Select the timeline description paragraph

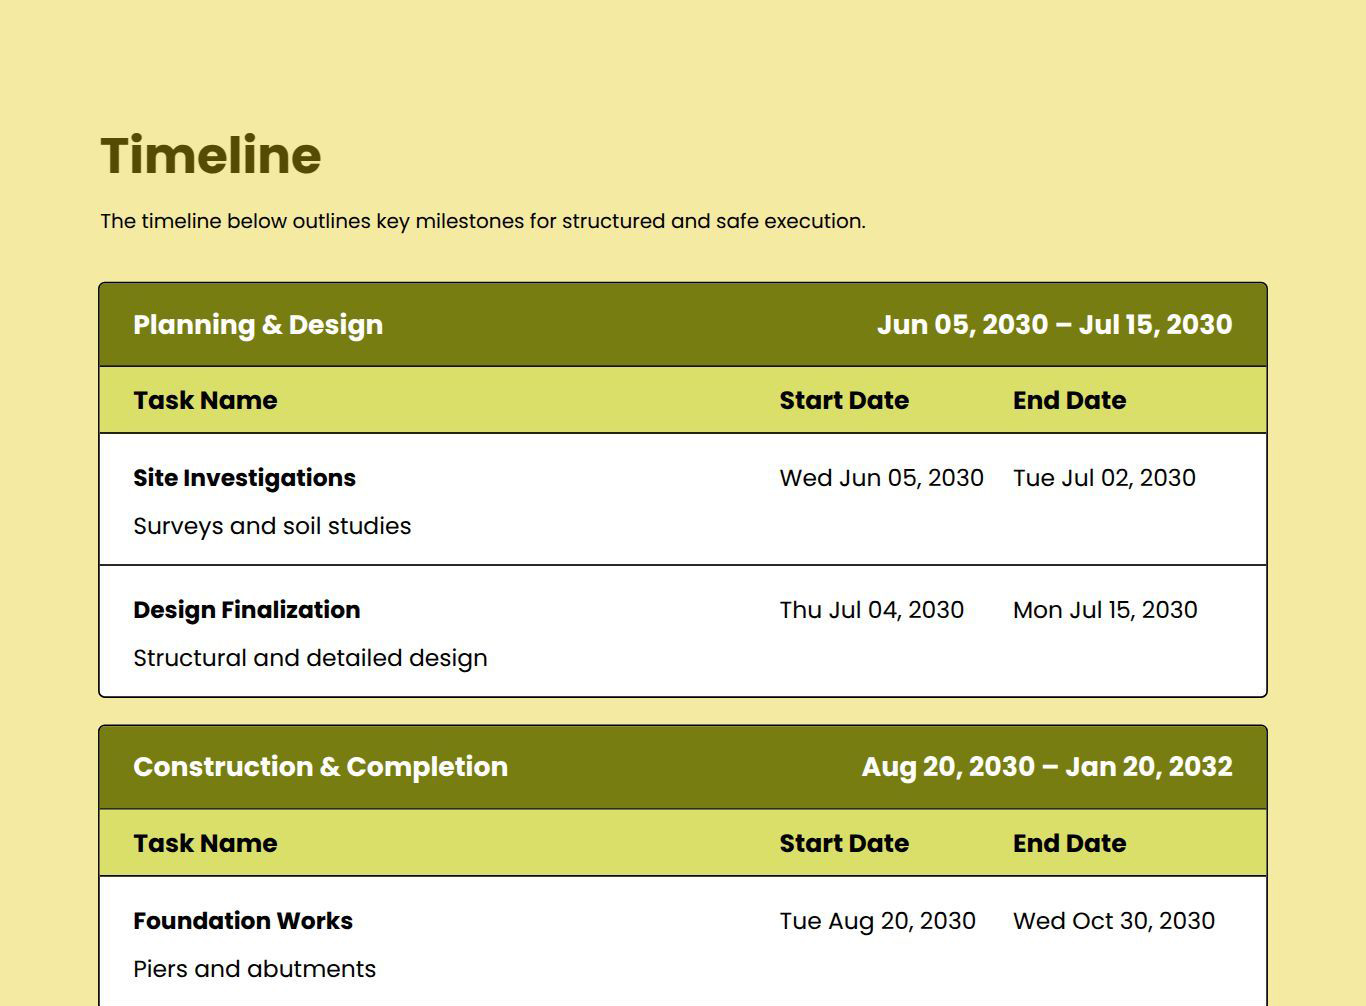(482, 221)
